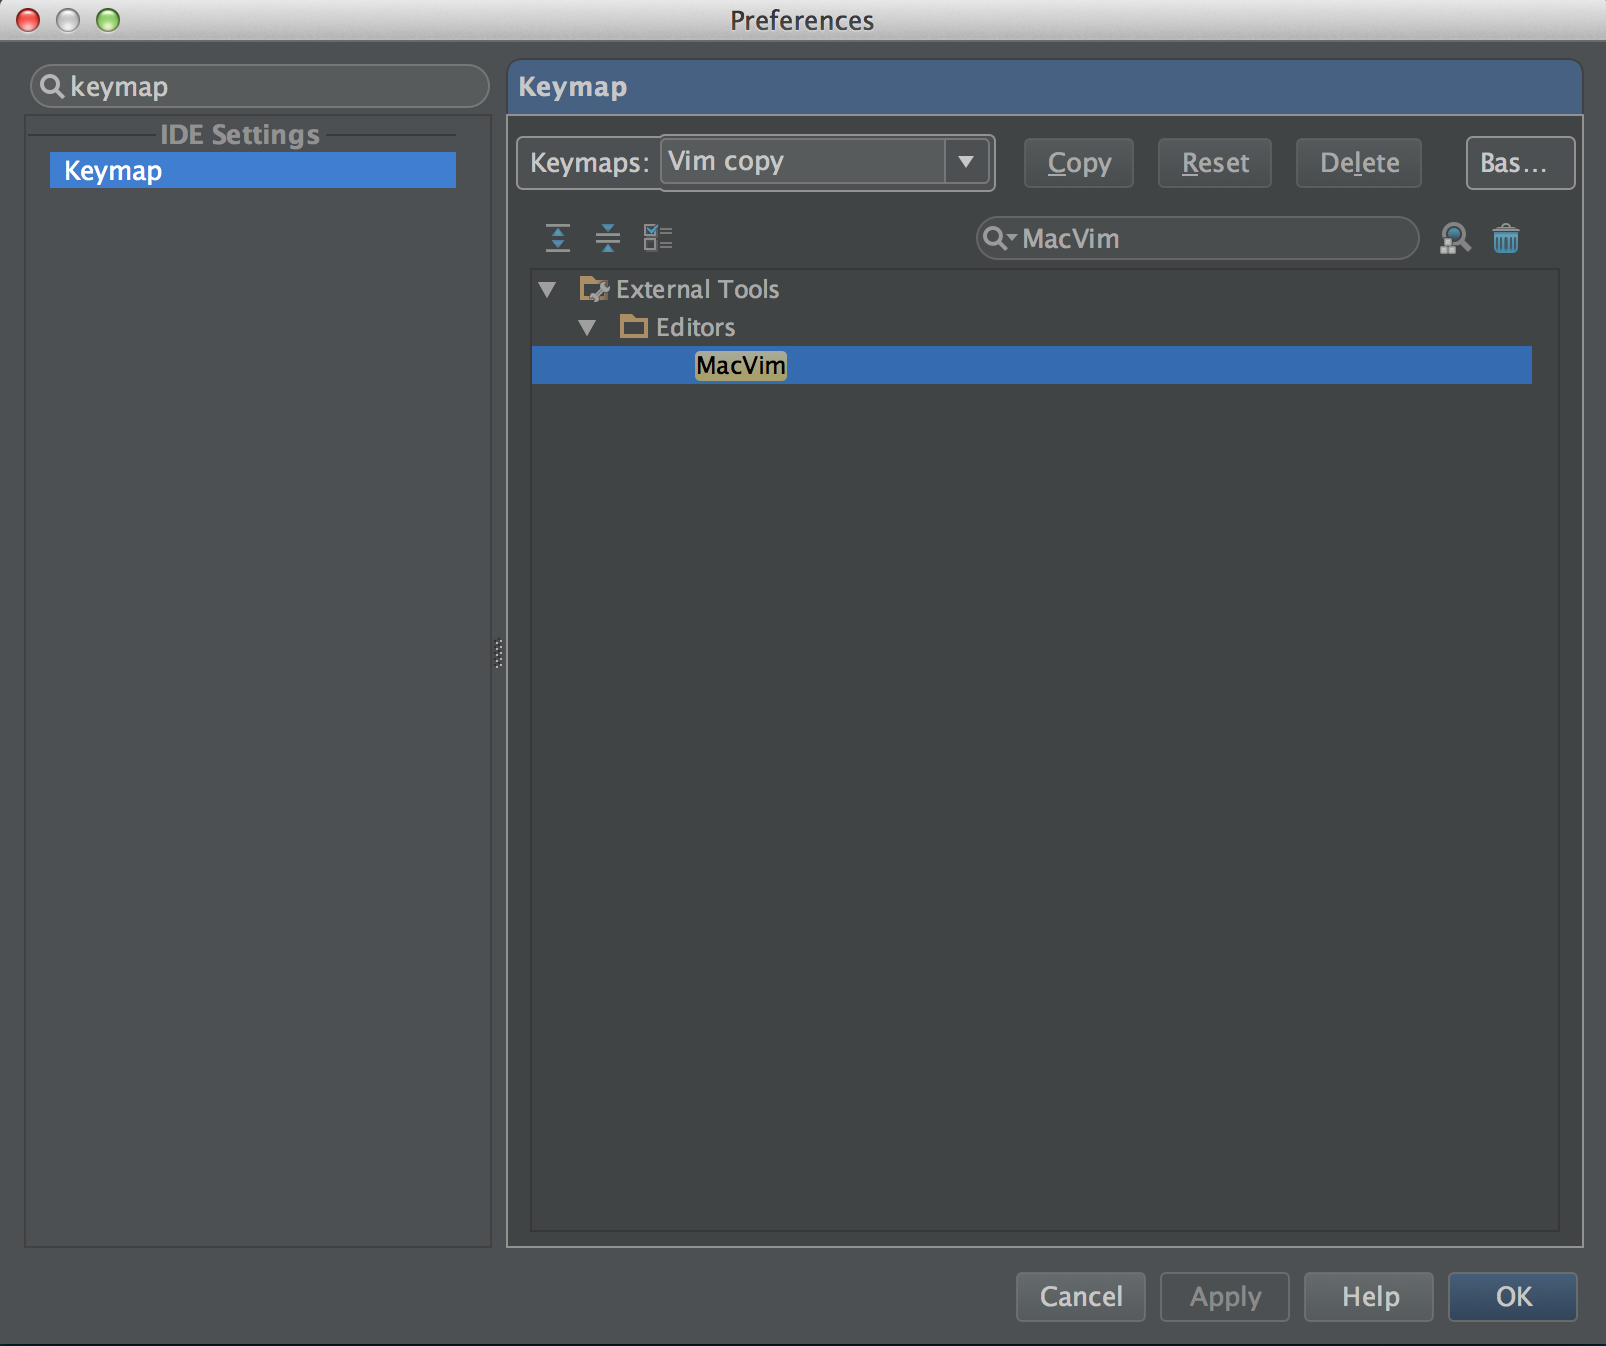Screen dimensions: 1606x1346
Task: Open the Keymaps dropdown arrow
Action: (x=966, y=162)
